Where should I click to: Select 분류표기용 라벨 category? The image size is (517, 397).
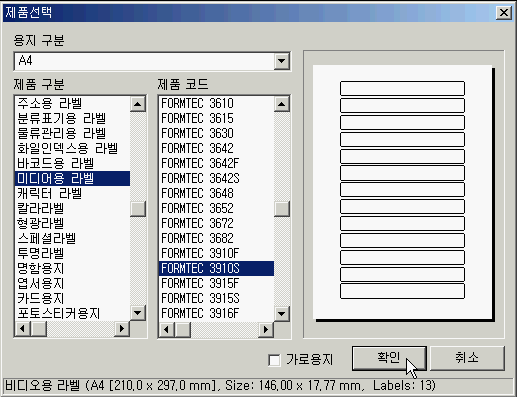(x=72, y=118)
